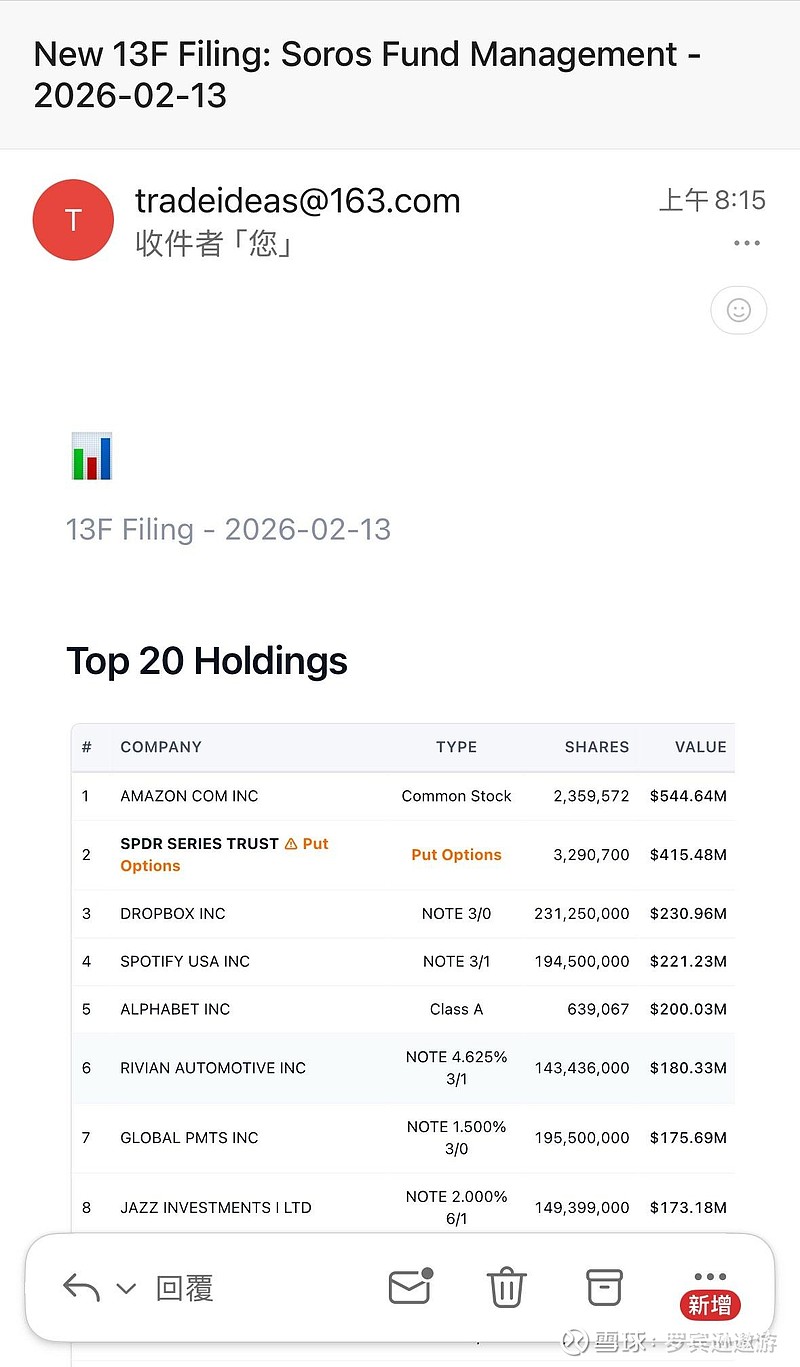
Task: Archive this email using box icon
Action: tap(604, 1287)
